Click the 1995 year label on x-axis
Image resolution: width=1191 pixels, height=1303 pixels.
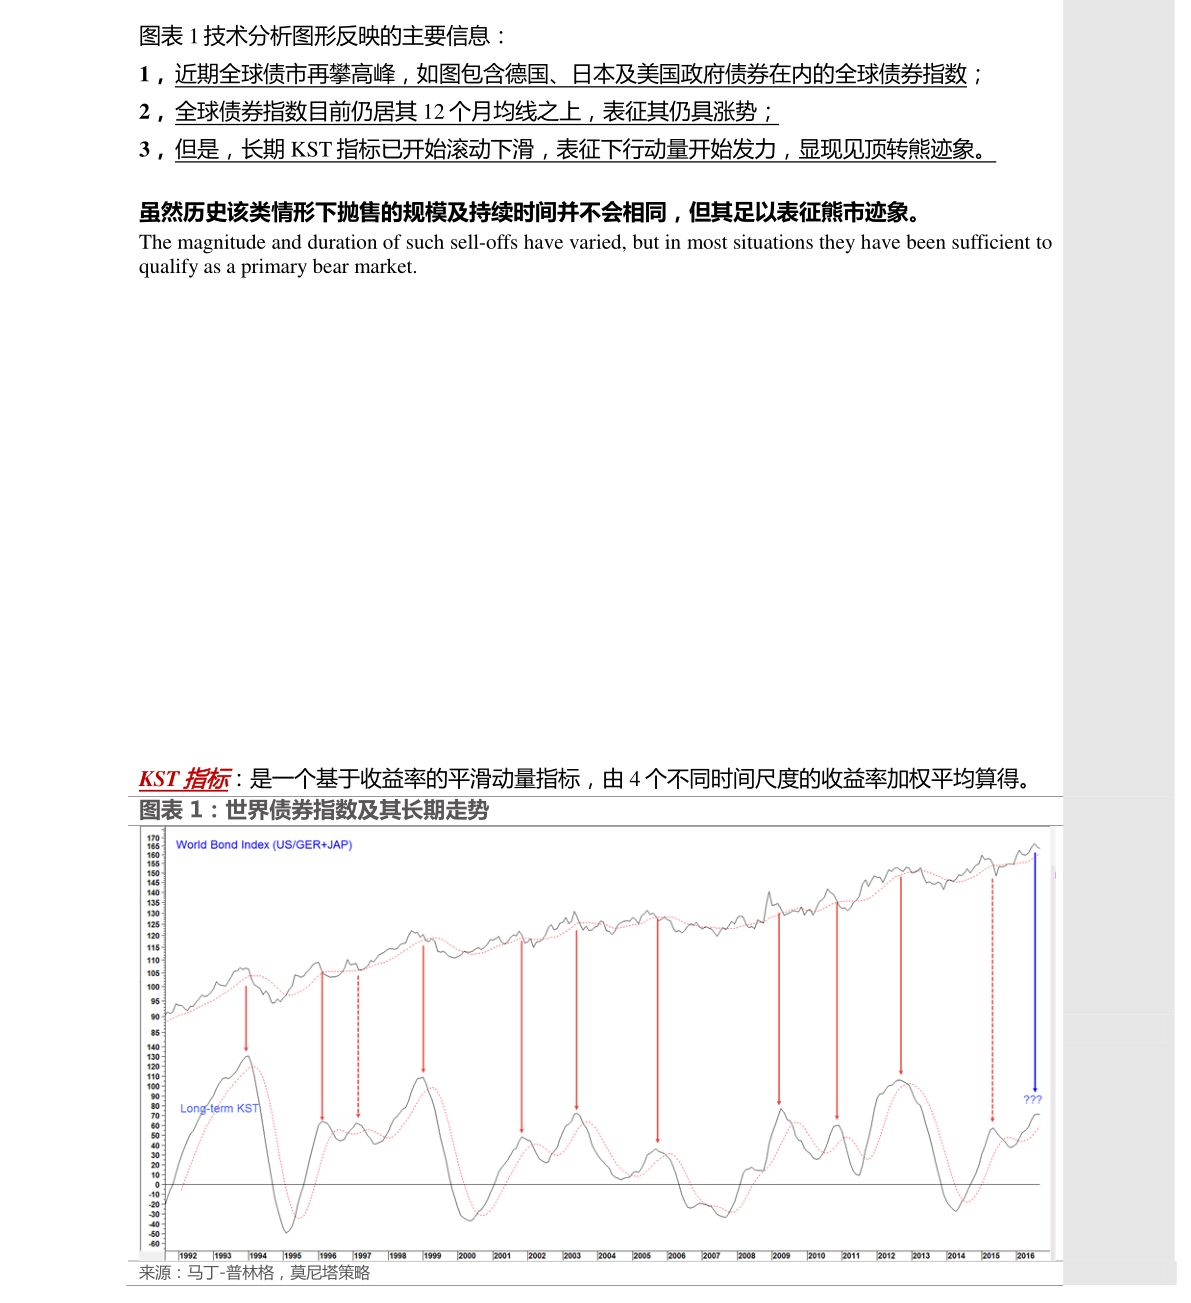(292, 1255)
